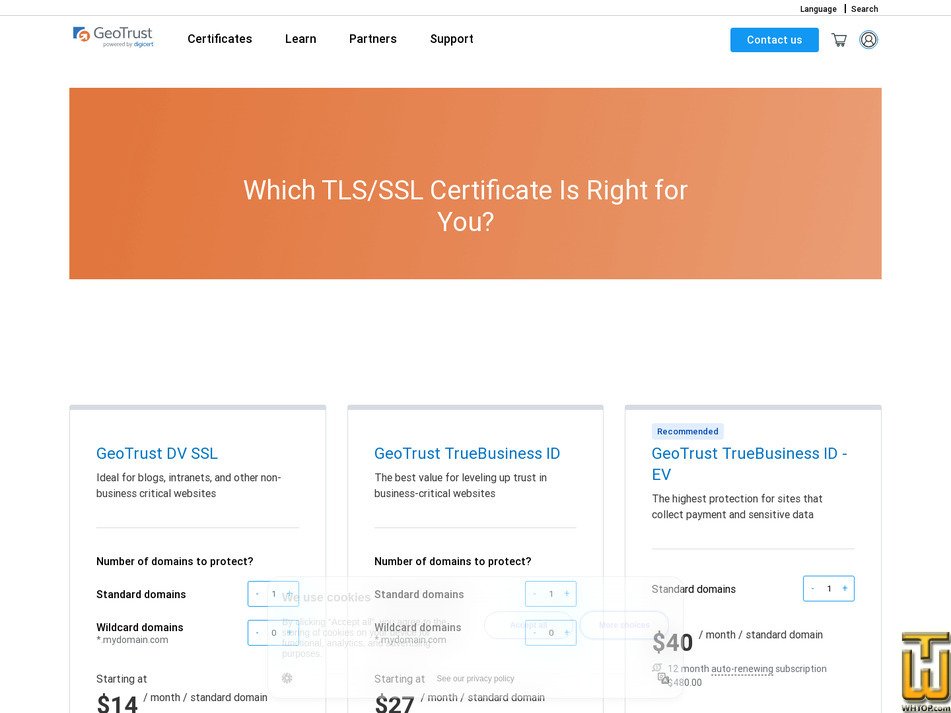Increase standard domains for GeoTrust DV SSL
This screenshot has height=713, width=951.
pos(290,593)
